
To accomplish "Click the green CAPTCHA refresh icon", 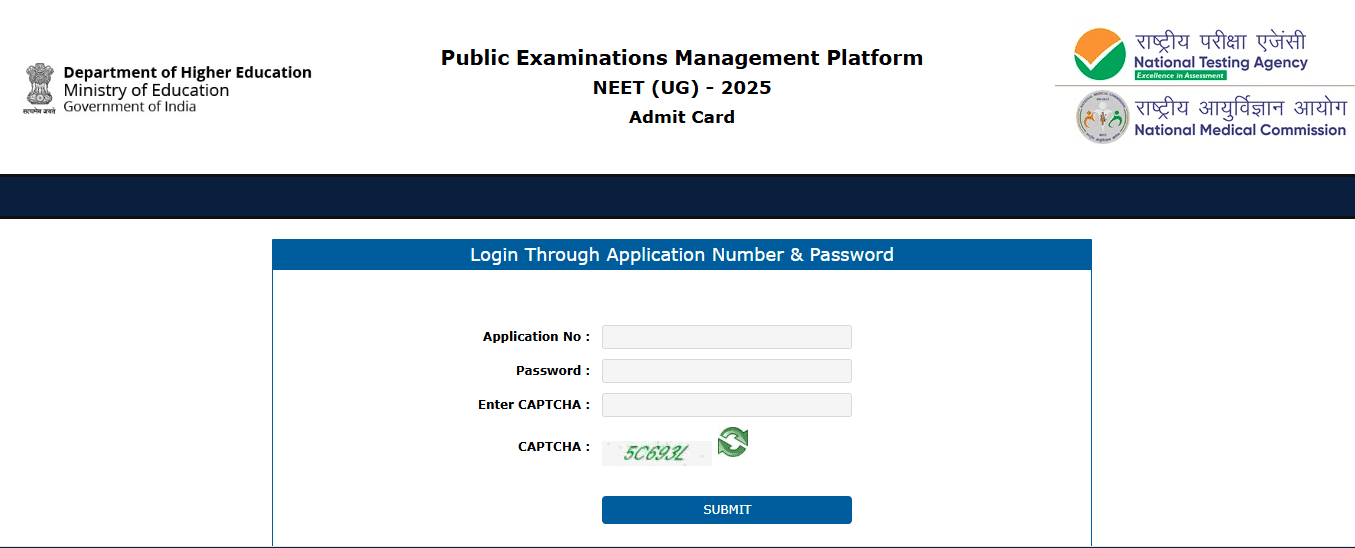I will pyautogui.click(x=732, y=441).
